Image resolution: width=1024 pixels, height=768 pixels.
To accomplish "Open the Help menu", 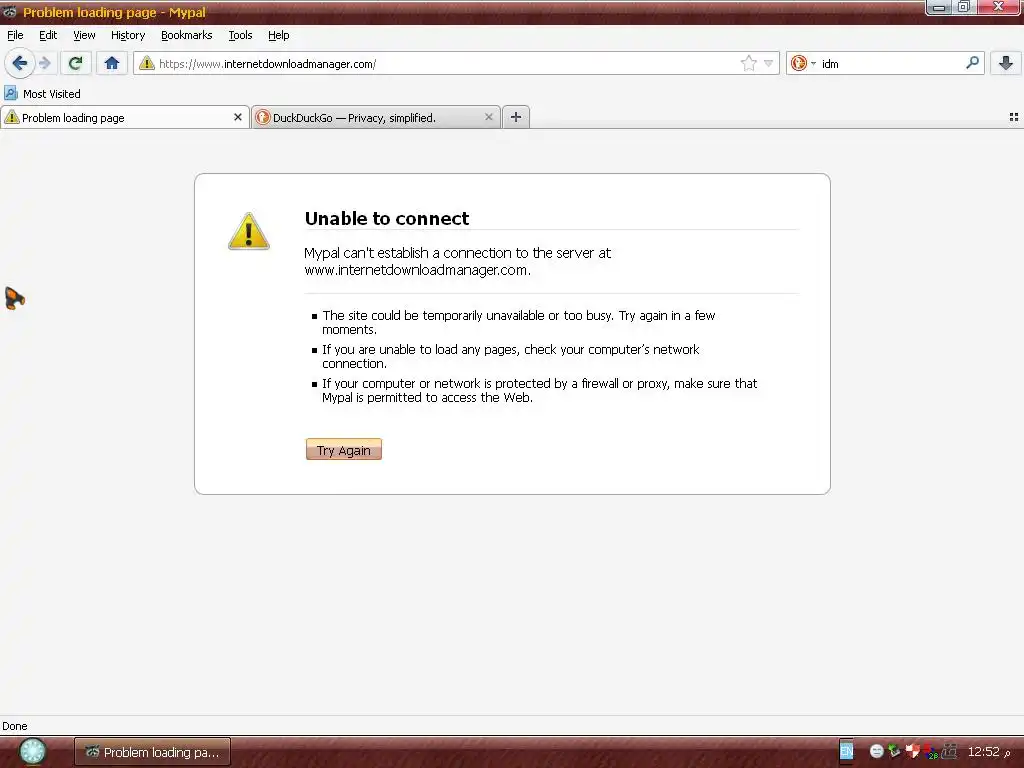I will click(x=278, y=35).
